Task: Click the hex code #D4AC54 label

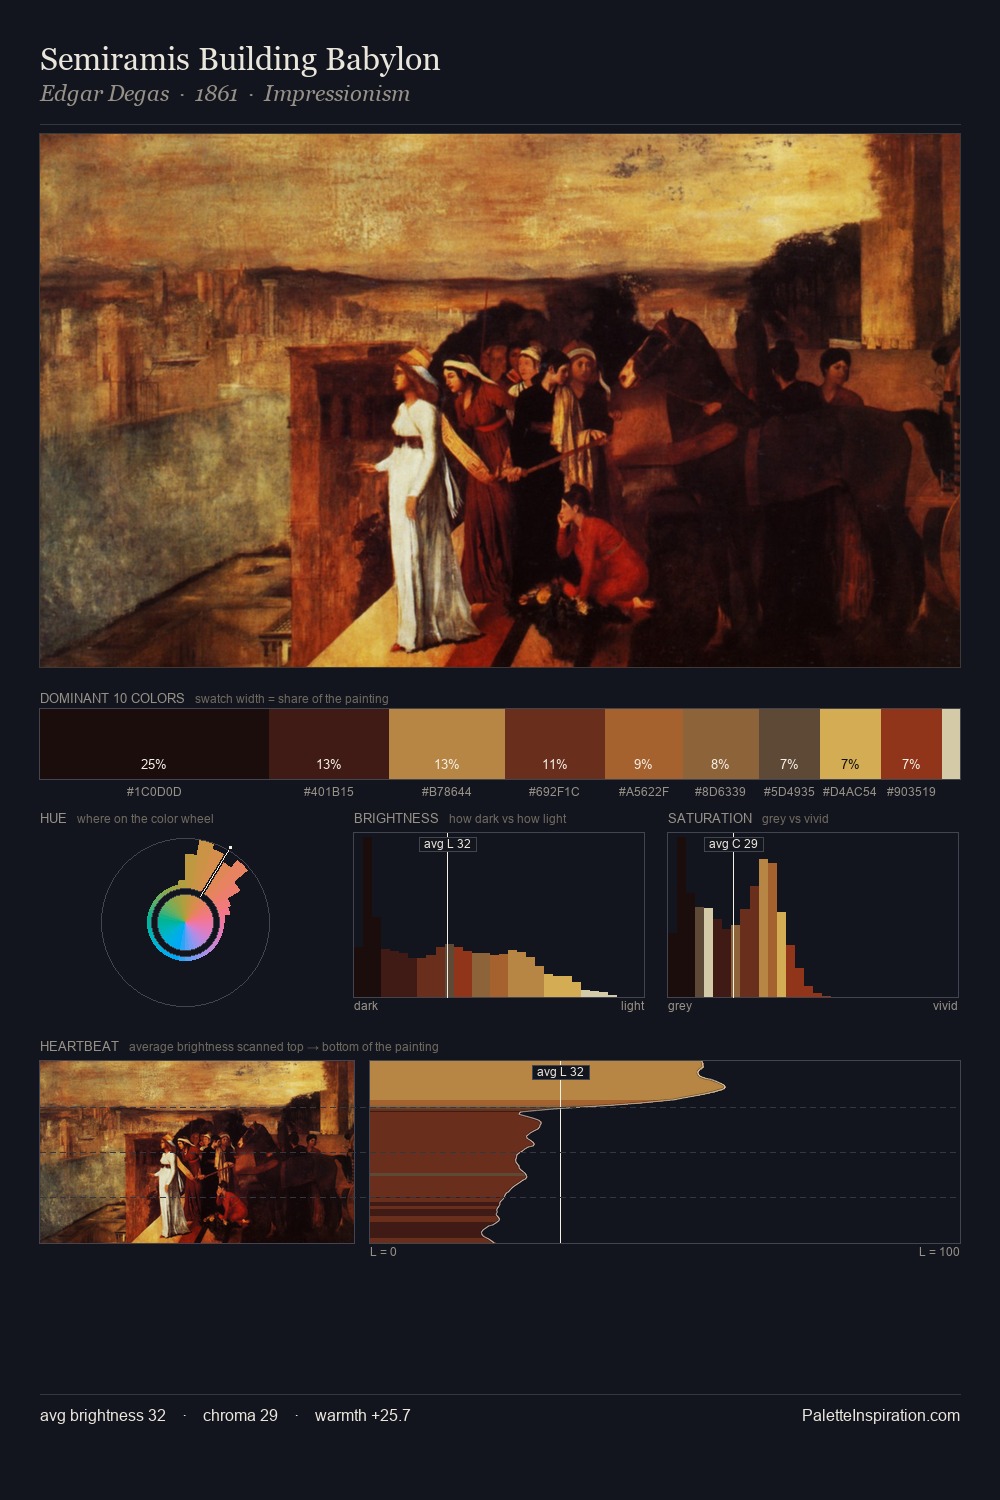Action: click(x=850, y=792)
